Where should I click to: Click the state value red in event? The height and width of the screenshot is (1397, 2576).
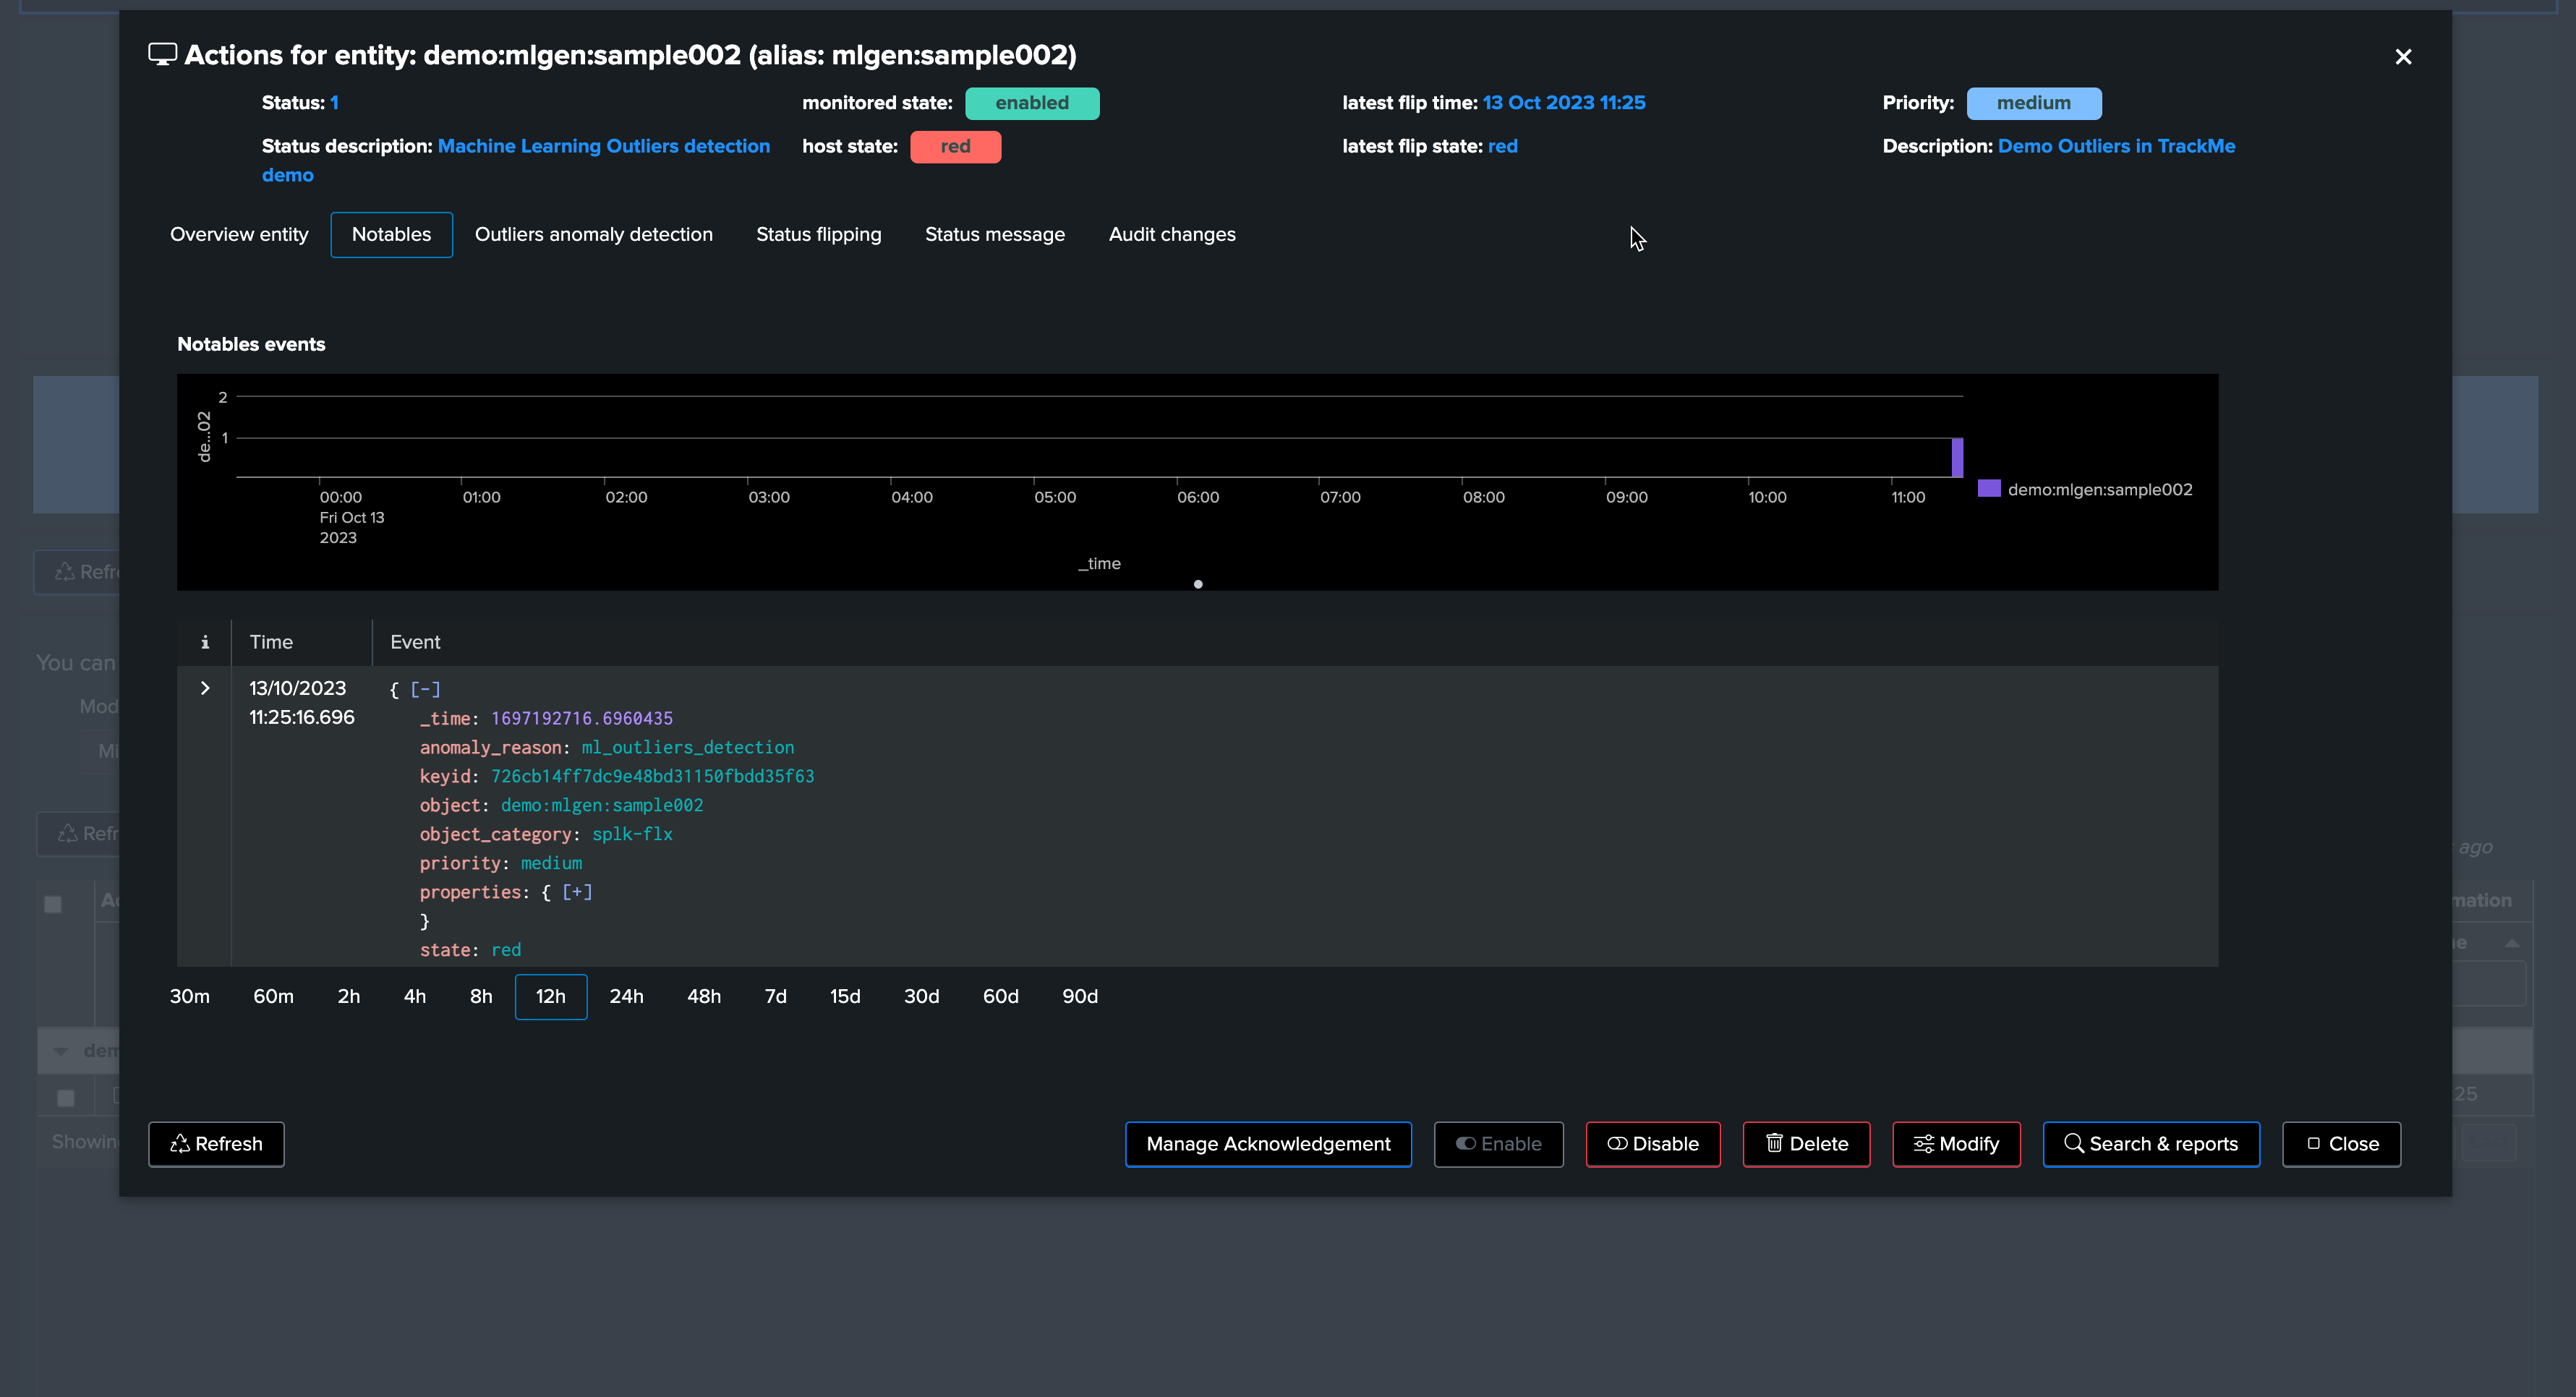click(x=506, y=950)
